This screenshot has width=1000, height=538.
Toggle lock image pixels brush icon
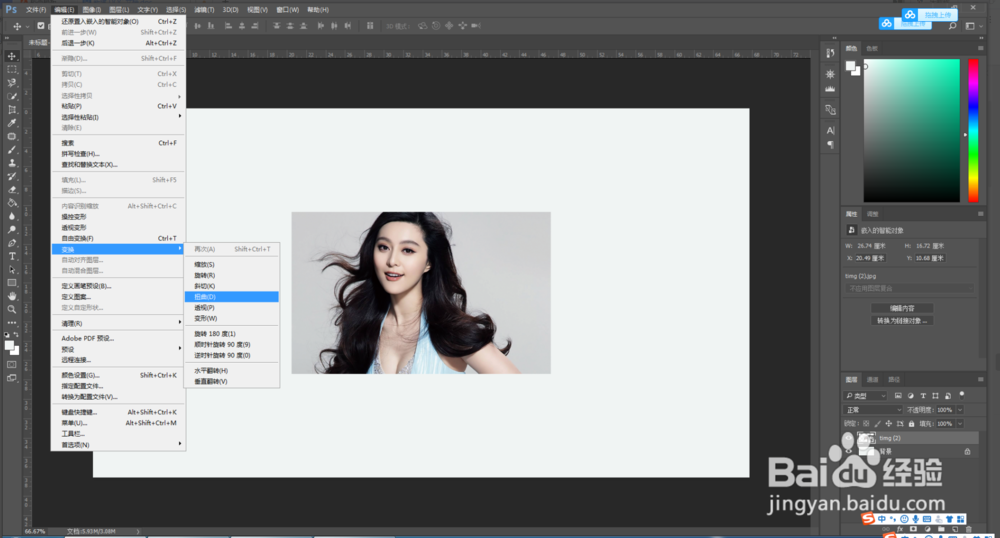coord(878,423)
